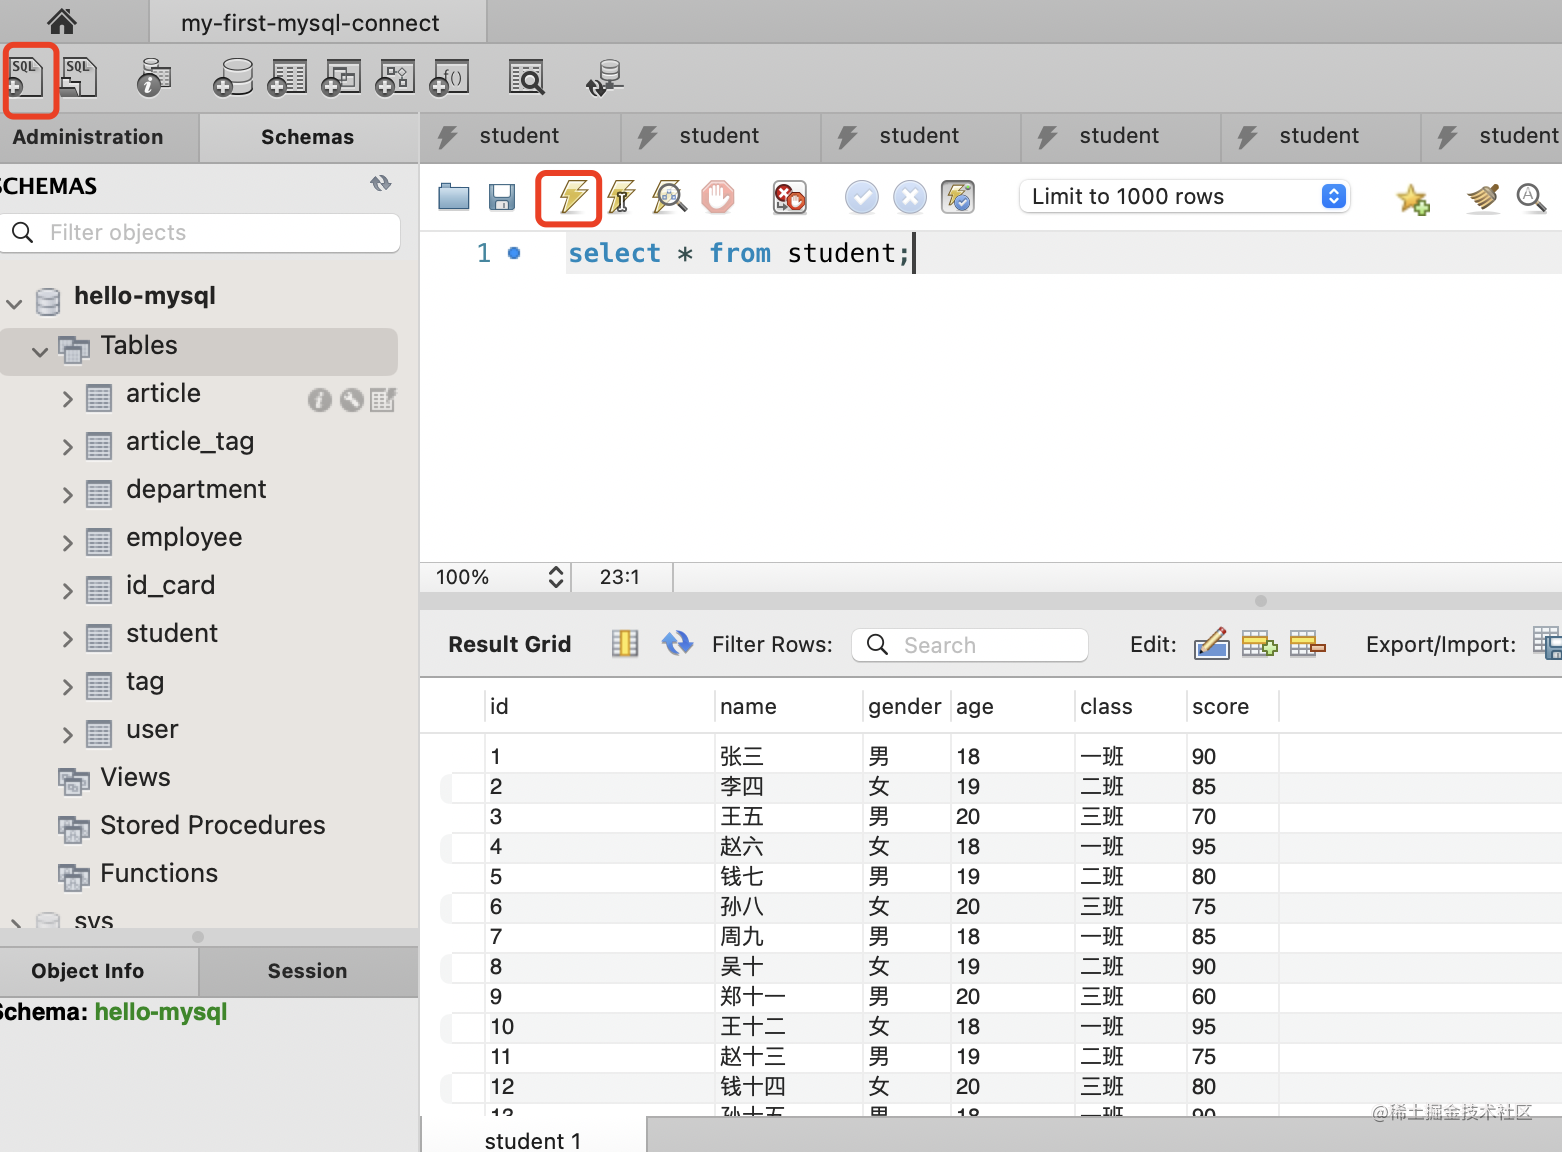Collapse the hello-mysql schema node
Image resolution: width=1562 pixels, height=1152 pixels.
(x=14, y=302)
